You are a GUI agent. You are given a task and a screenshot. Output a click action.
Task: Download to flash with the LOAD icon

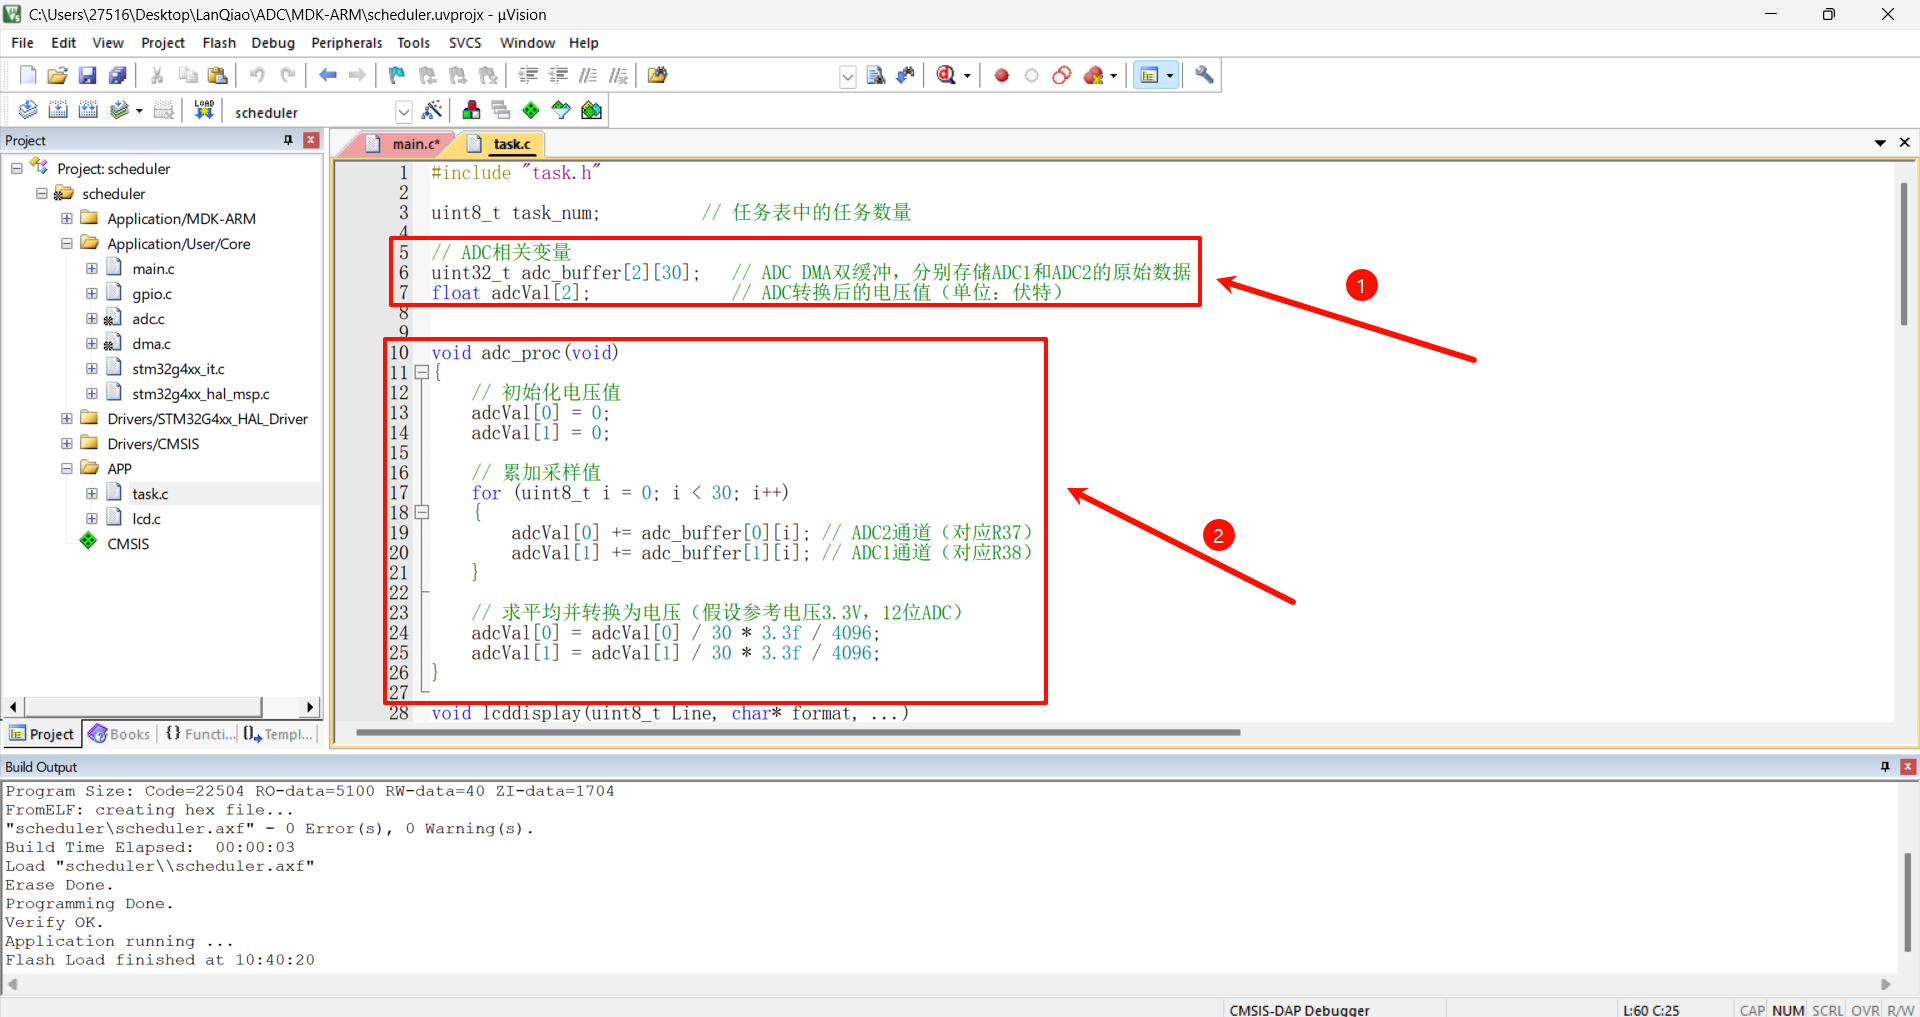204,110
